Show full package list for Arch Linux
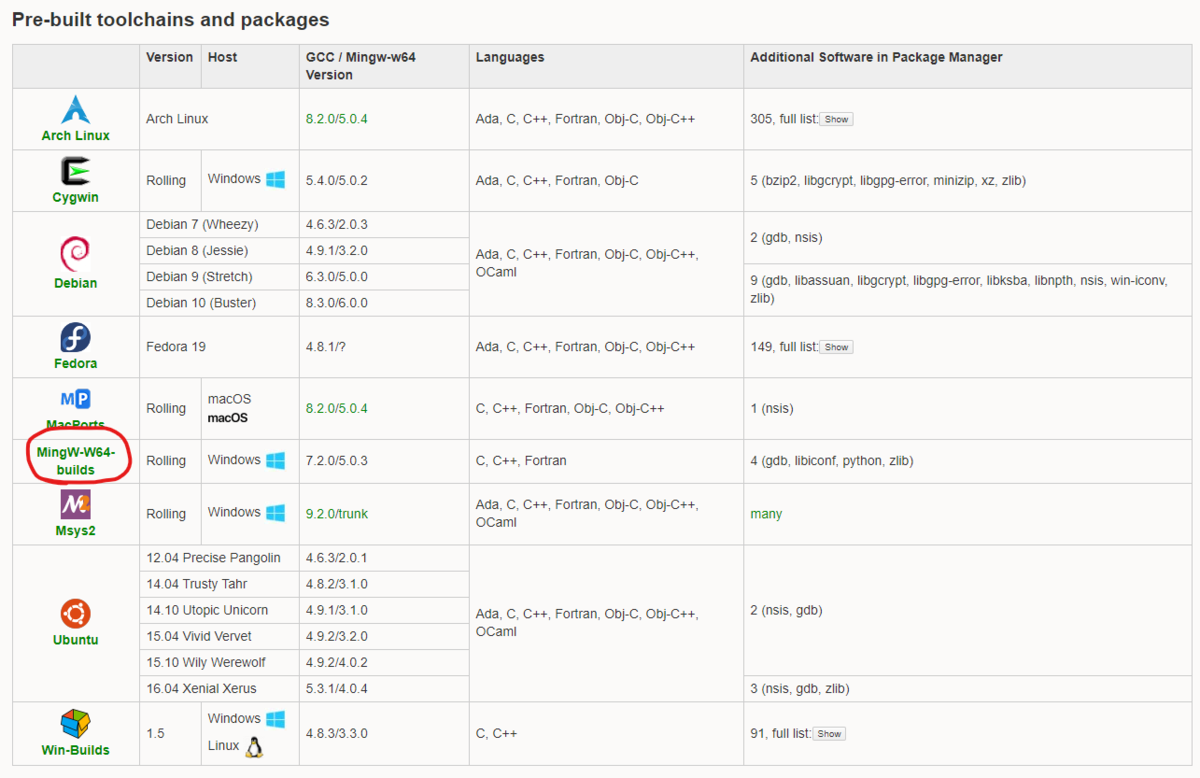Image resolution: width=1200 pixels, height=778 pixels. pos(836,119)
